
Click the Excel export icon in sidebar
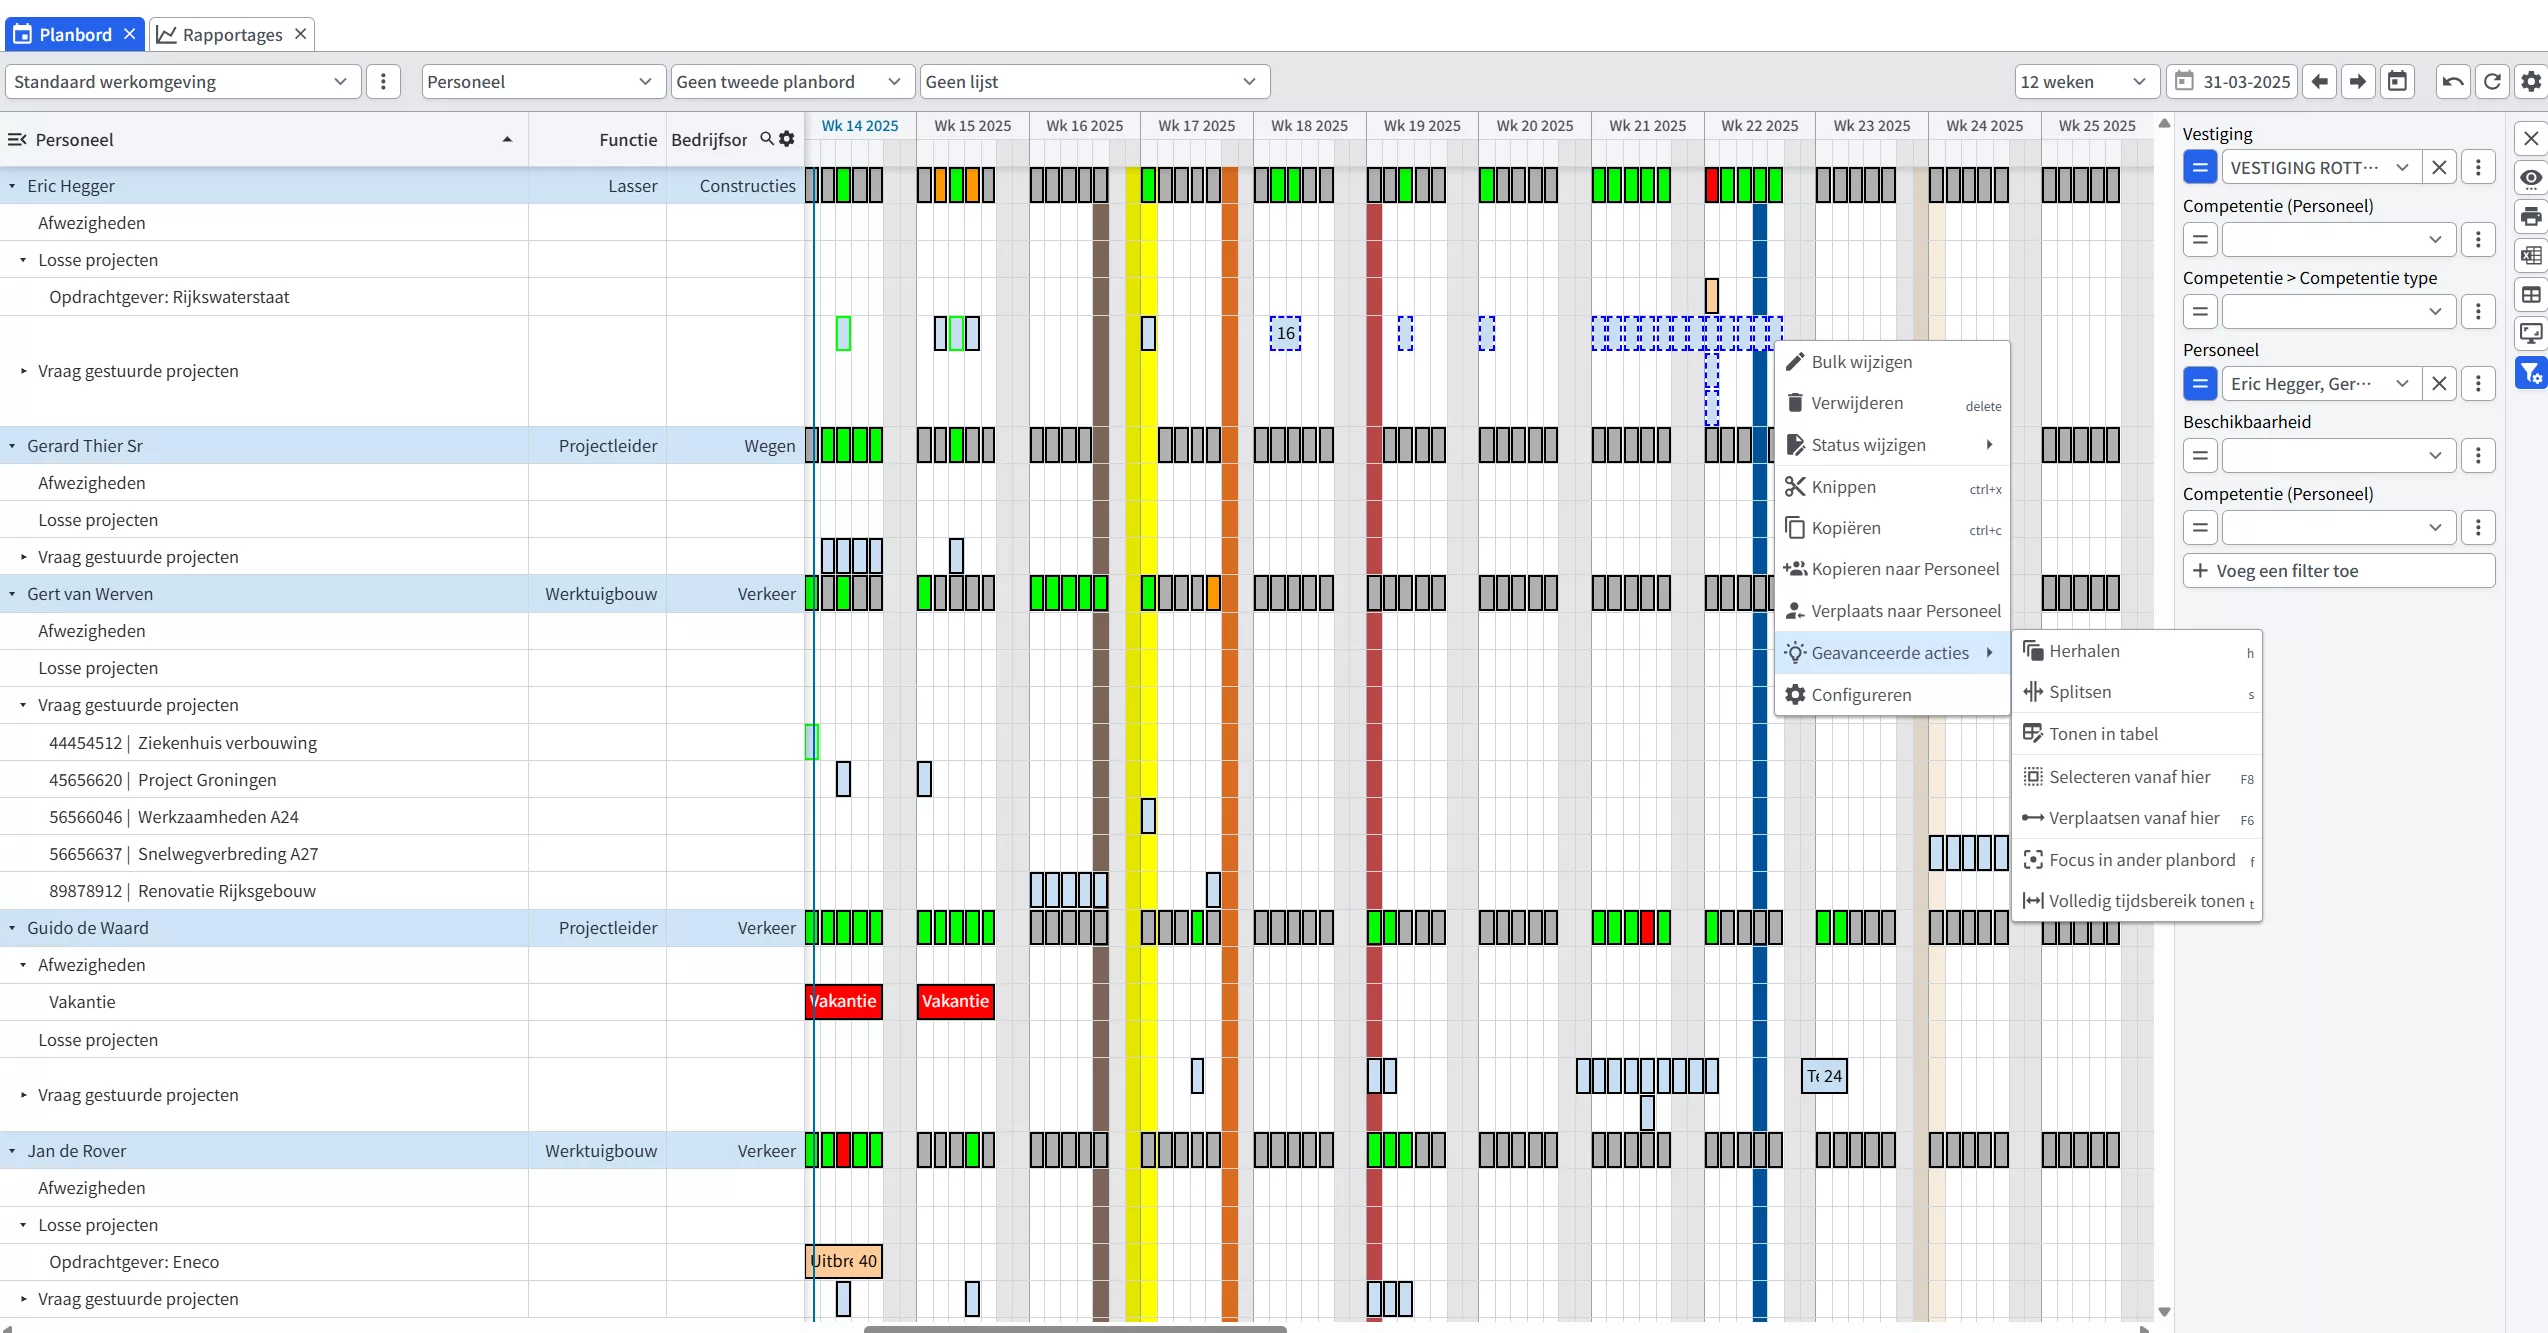(x=2531, y=255)
